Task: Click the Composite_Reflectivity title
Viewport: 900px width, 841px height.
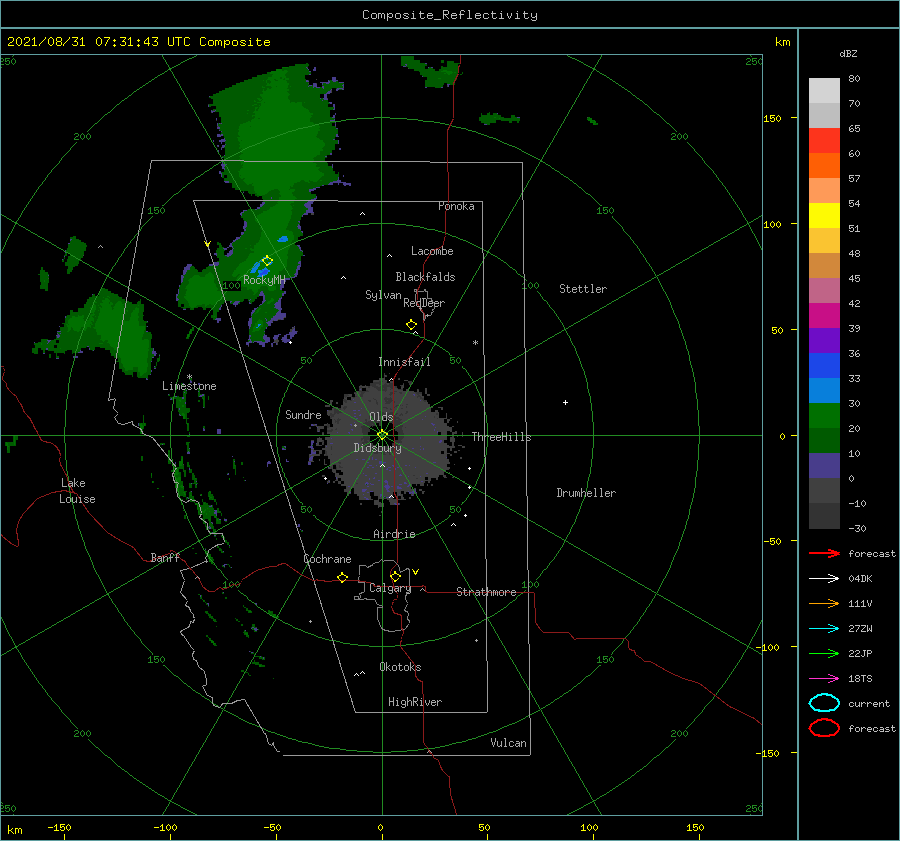Action: (x=450, y=15)
